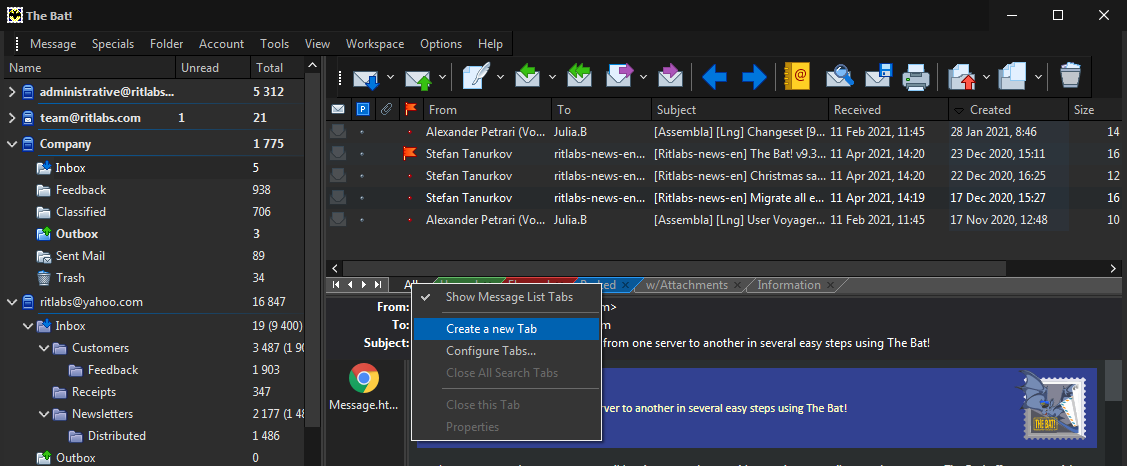The image size is (1127, 466).
Task: Click the message list horizontal scrollbar right arrow
Action: (x=1114, y=268)
